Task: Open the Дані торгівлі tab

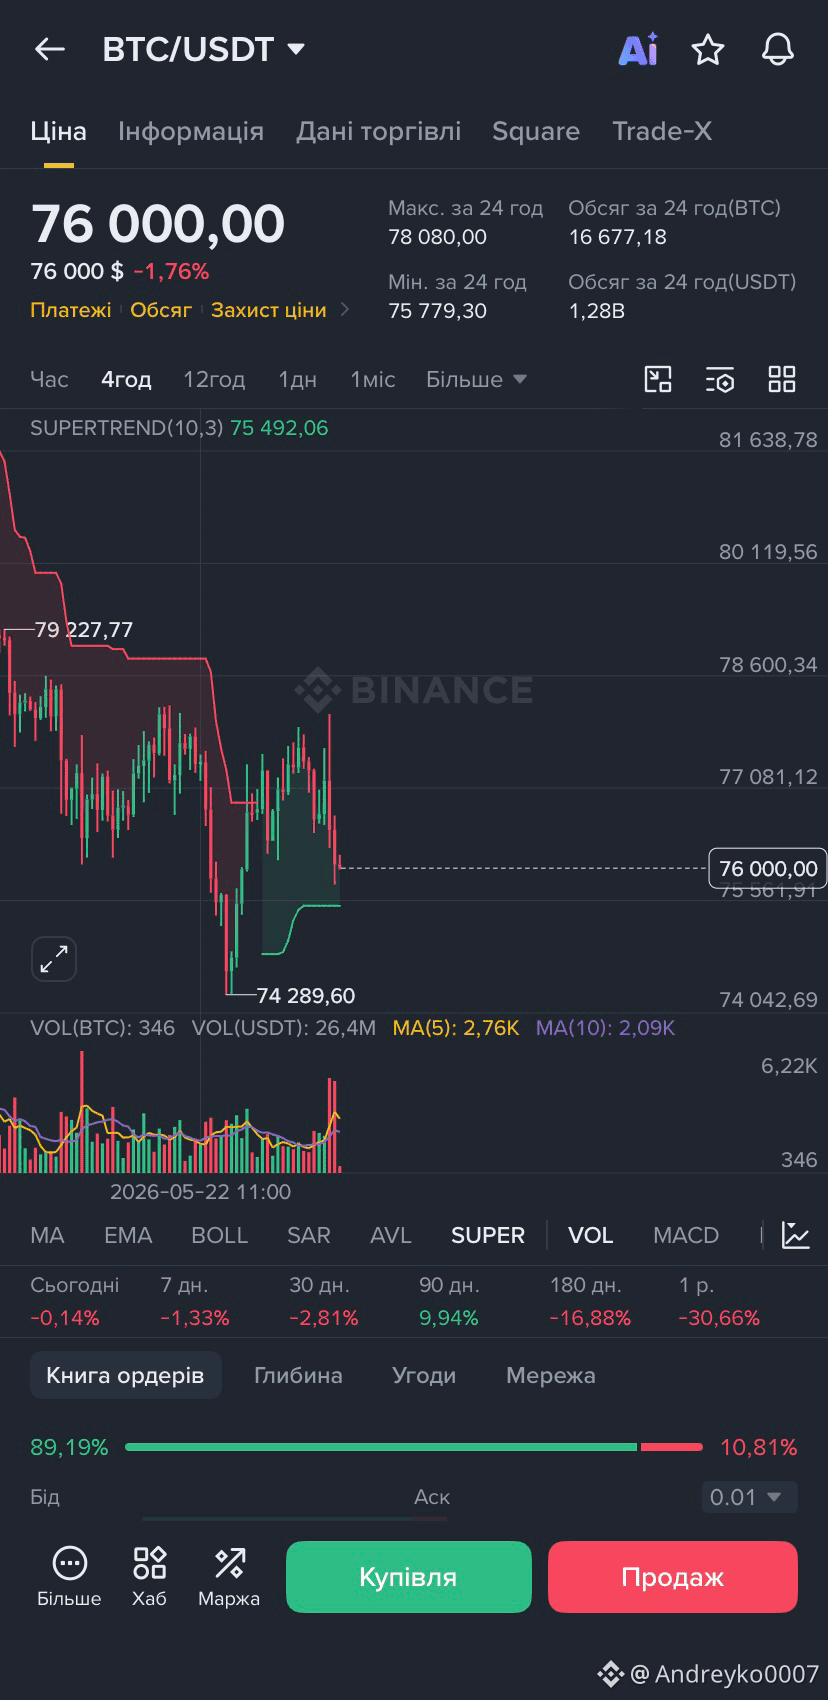Action: (x=378, y=131)
